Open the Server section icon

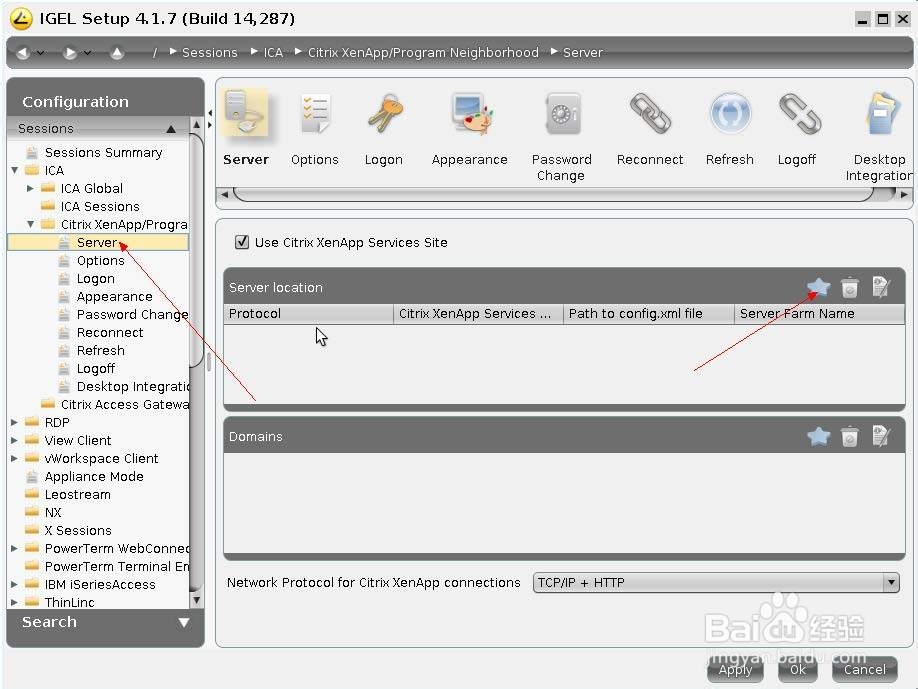click(x=246, y=113)
